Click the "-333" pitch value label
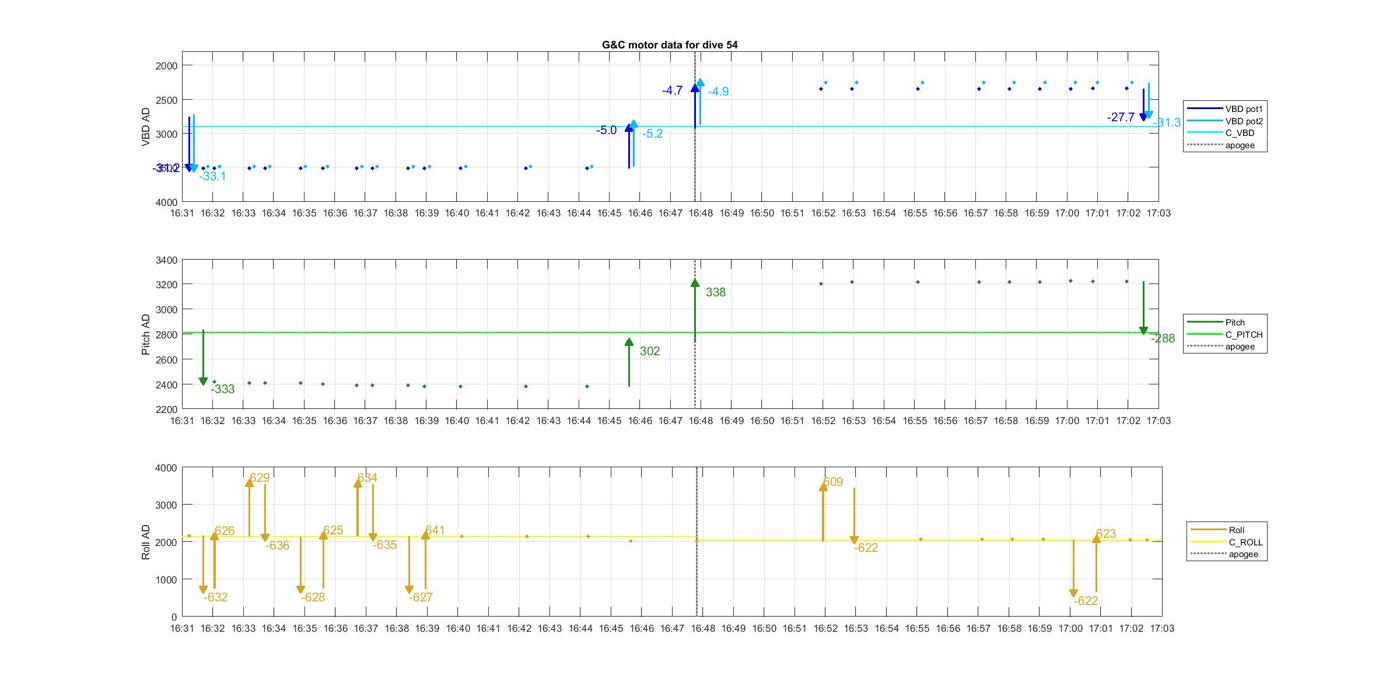 coord(223,389)
